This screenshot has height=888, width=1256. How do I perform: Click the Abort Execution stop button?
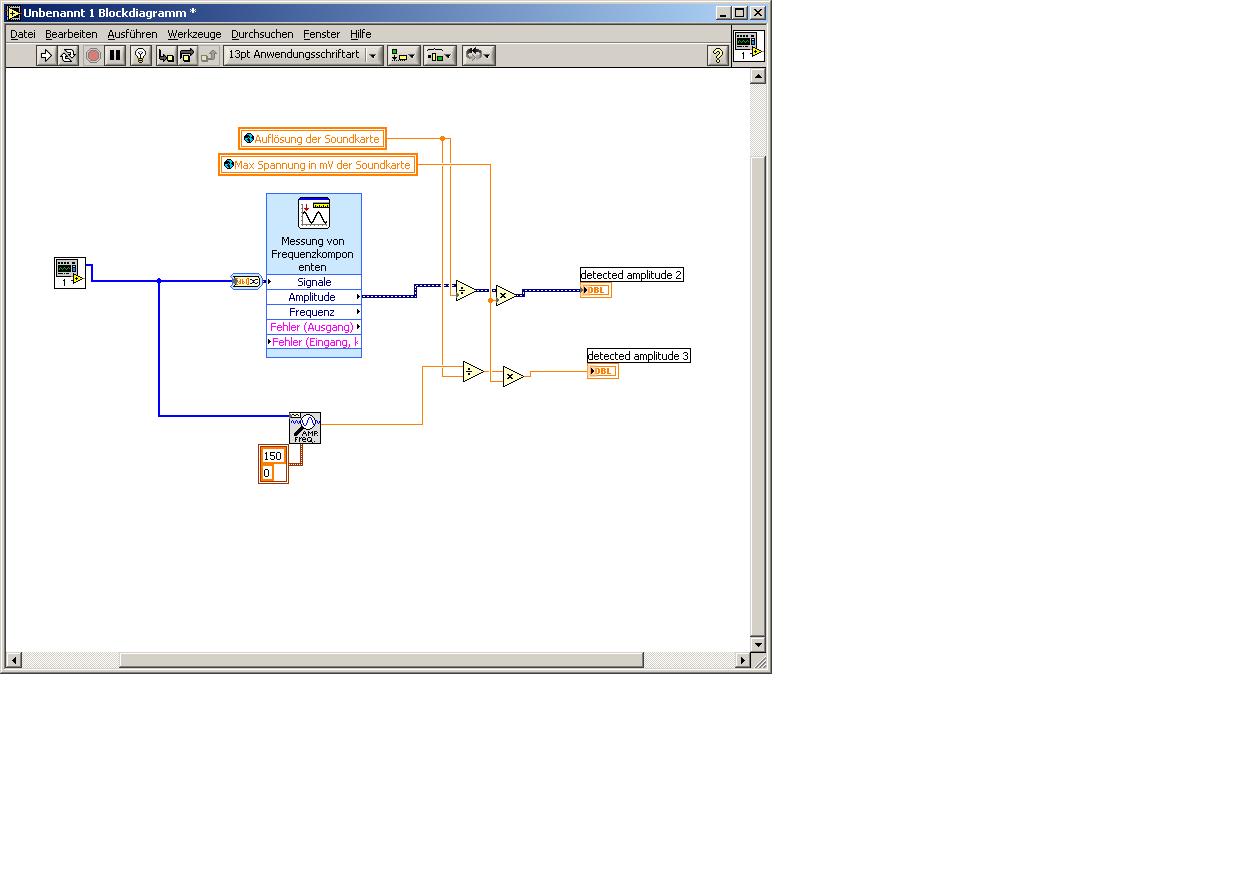[93, 56]
